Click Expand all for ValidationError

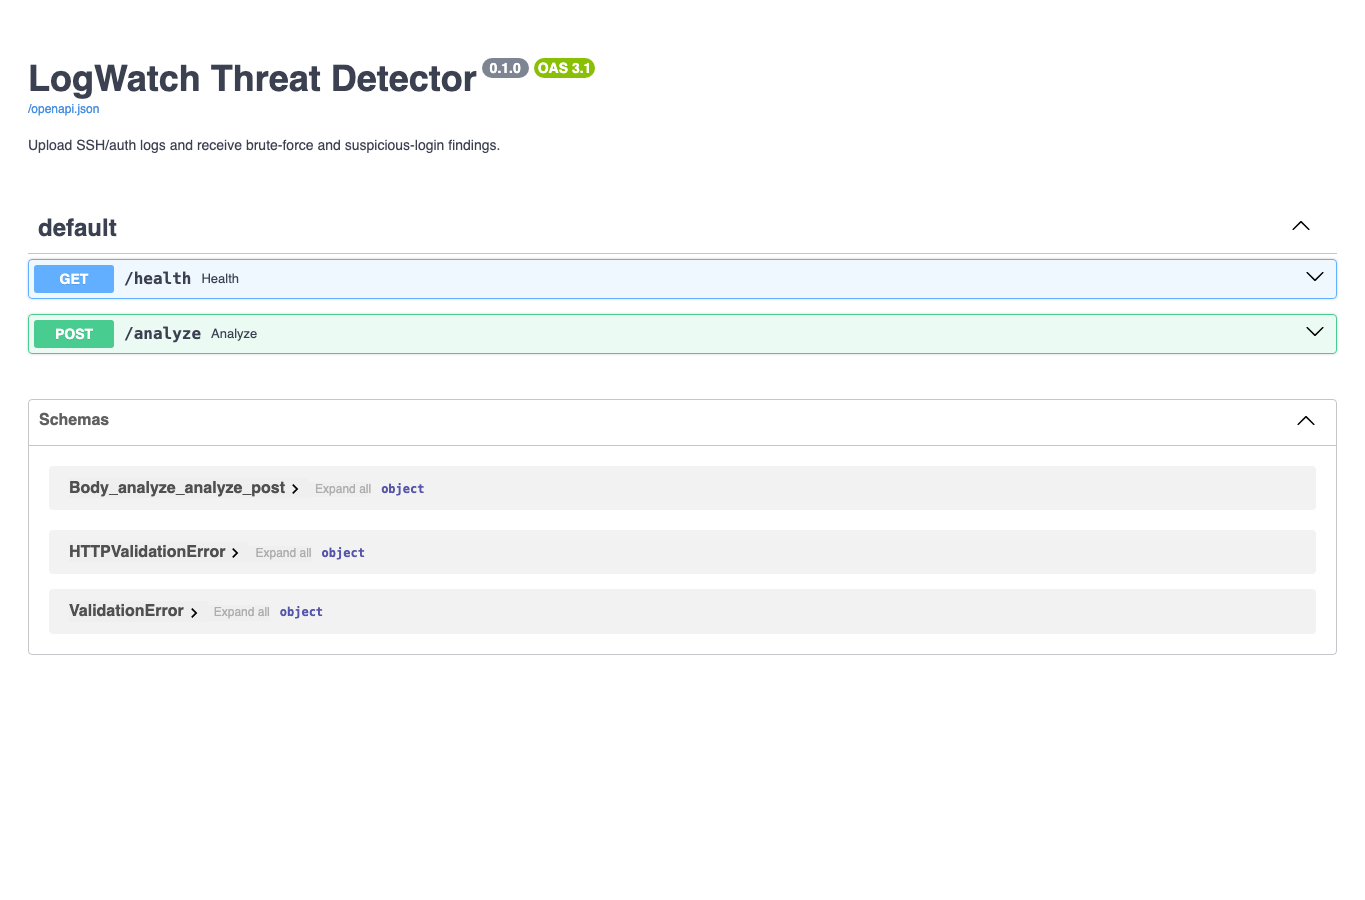point(241,612)
